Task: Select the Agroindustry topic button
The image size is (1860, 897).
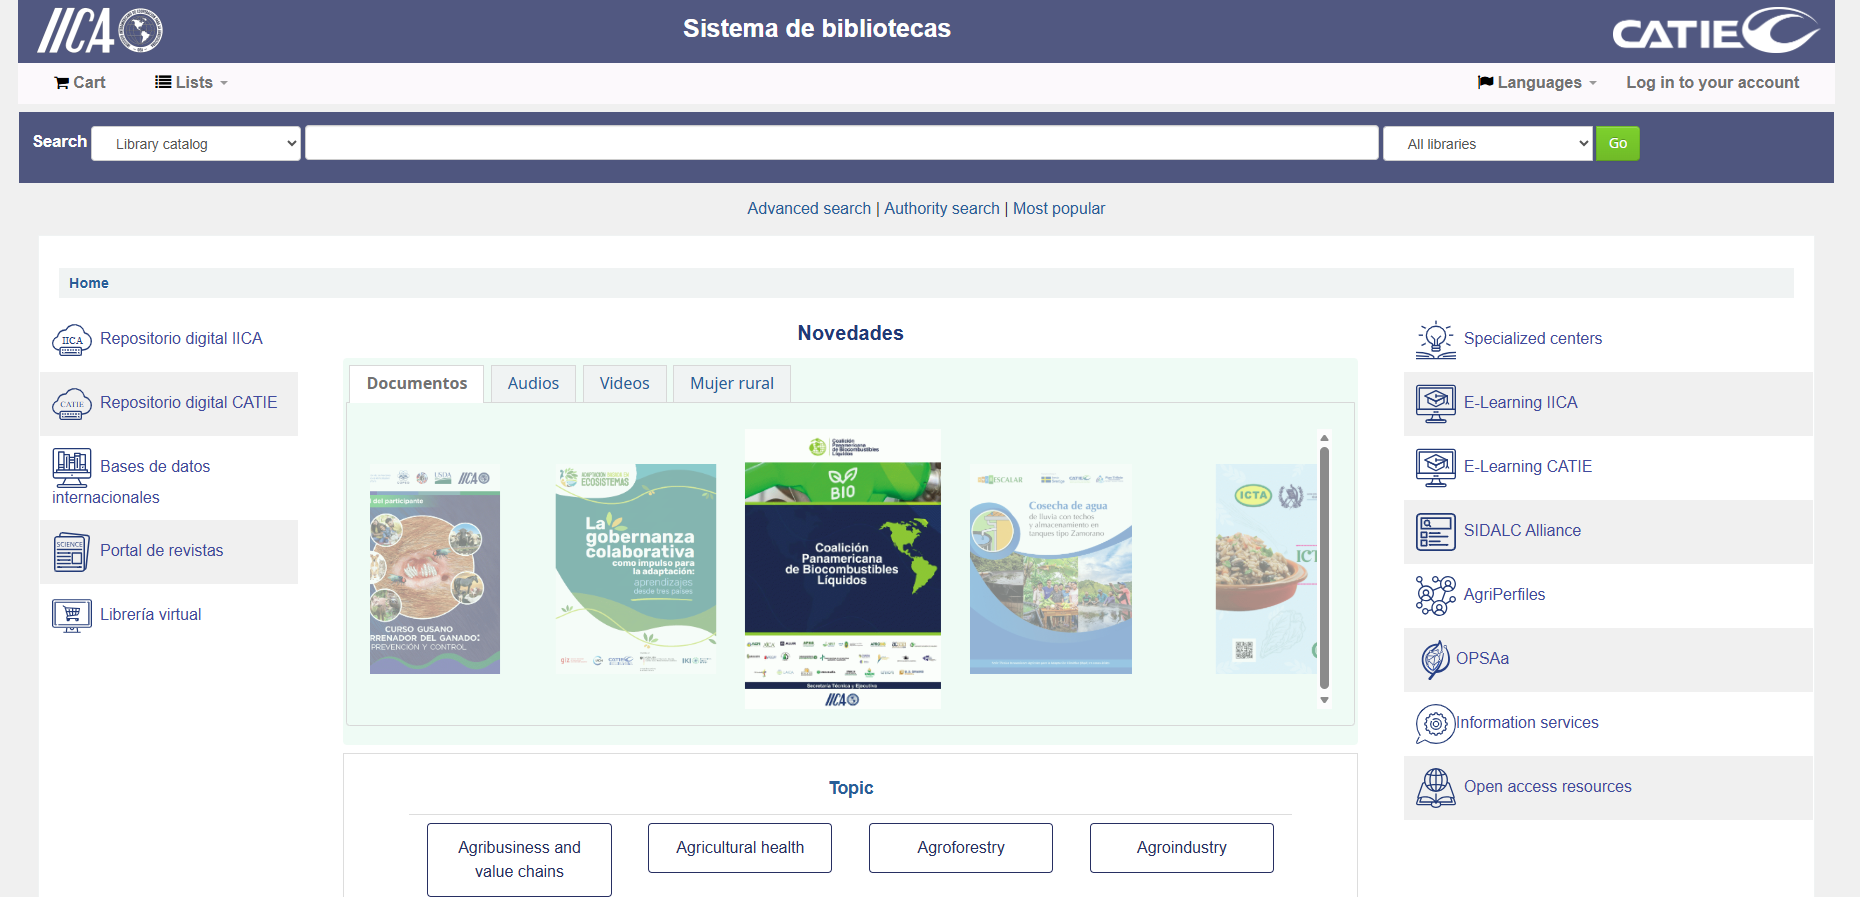Action: (x=1182, y=847)
